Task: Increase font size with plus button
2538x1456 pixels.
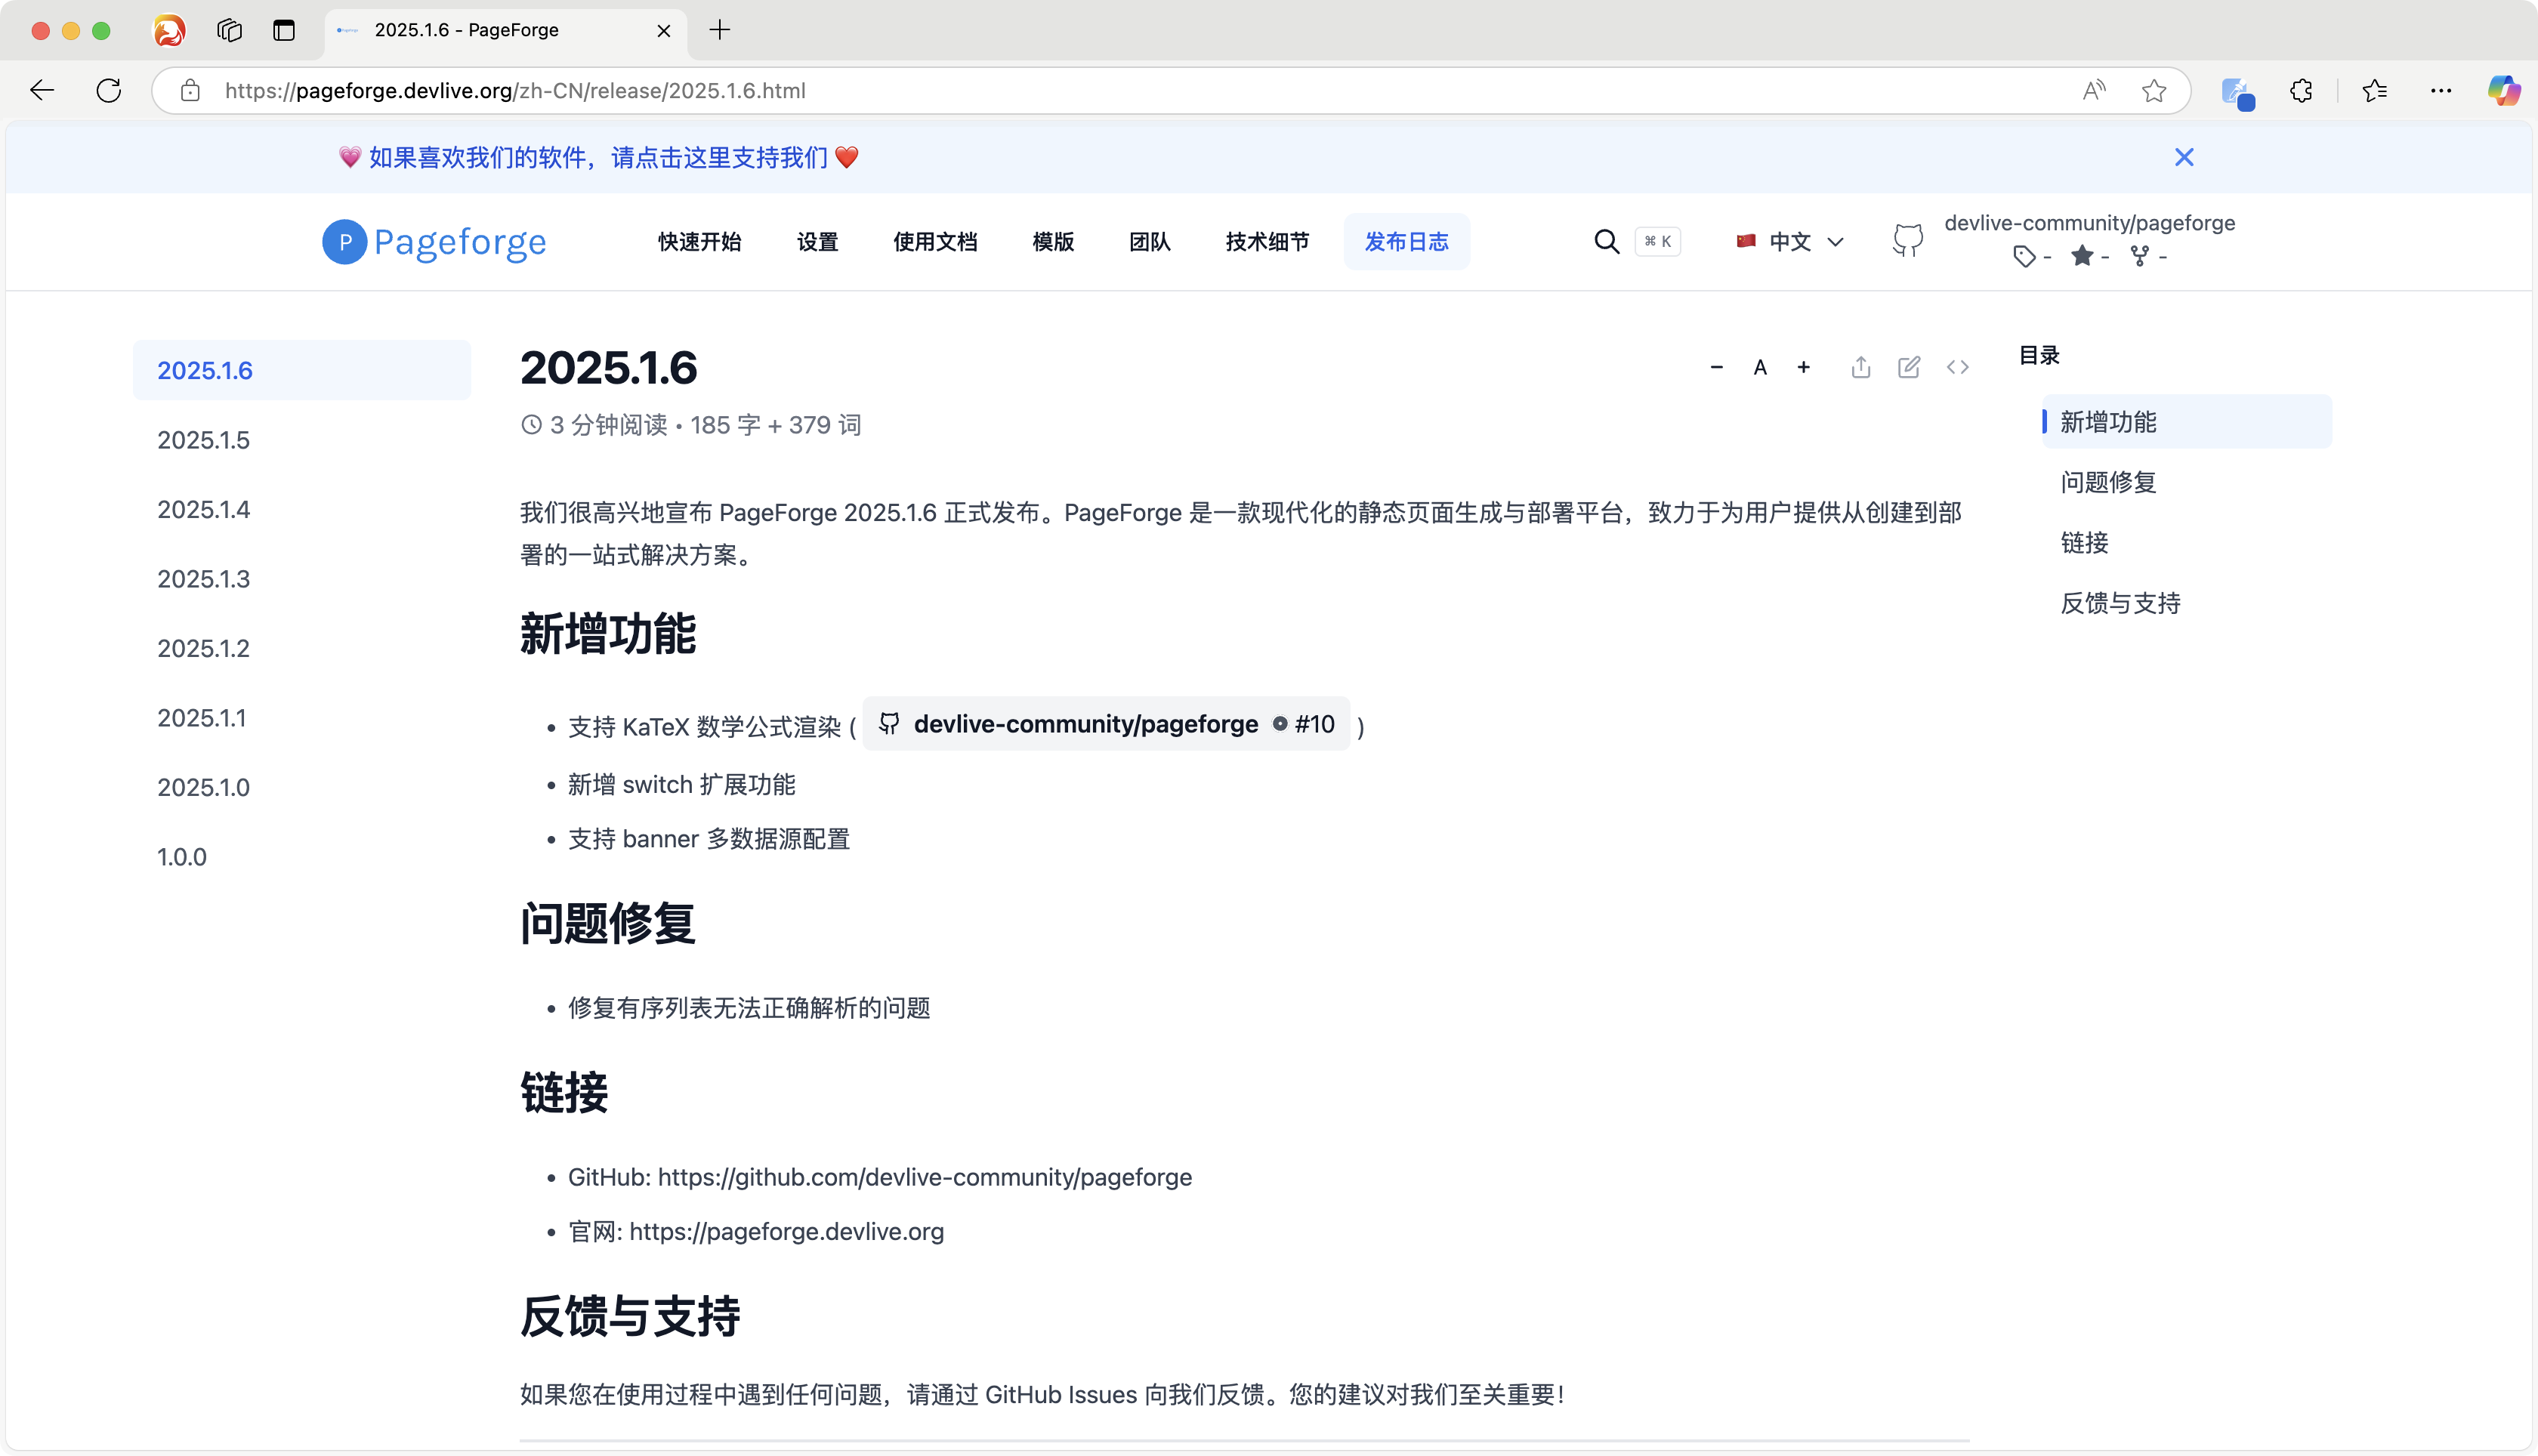Action: [x=1803, y=368]
